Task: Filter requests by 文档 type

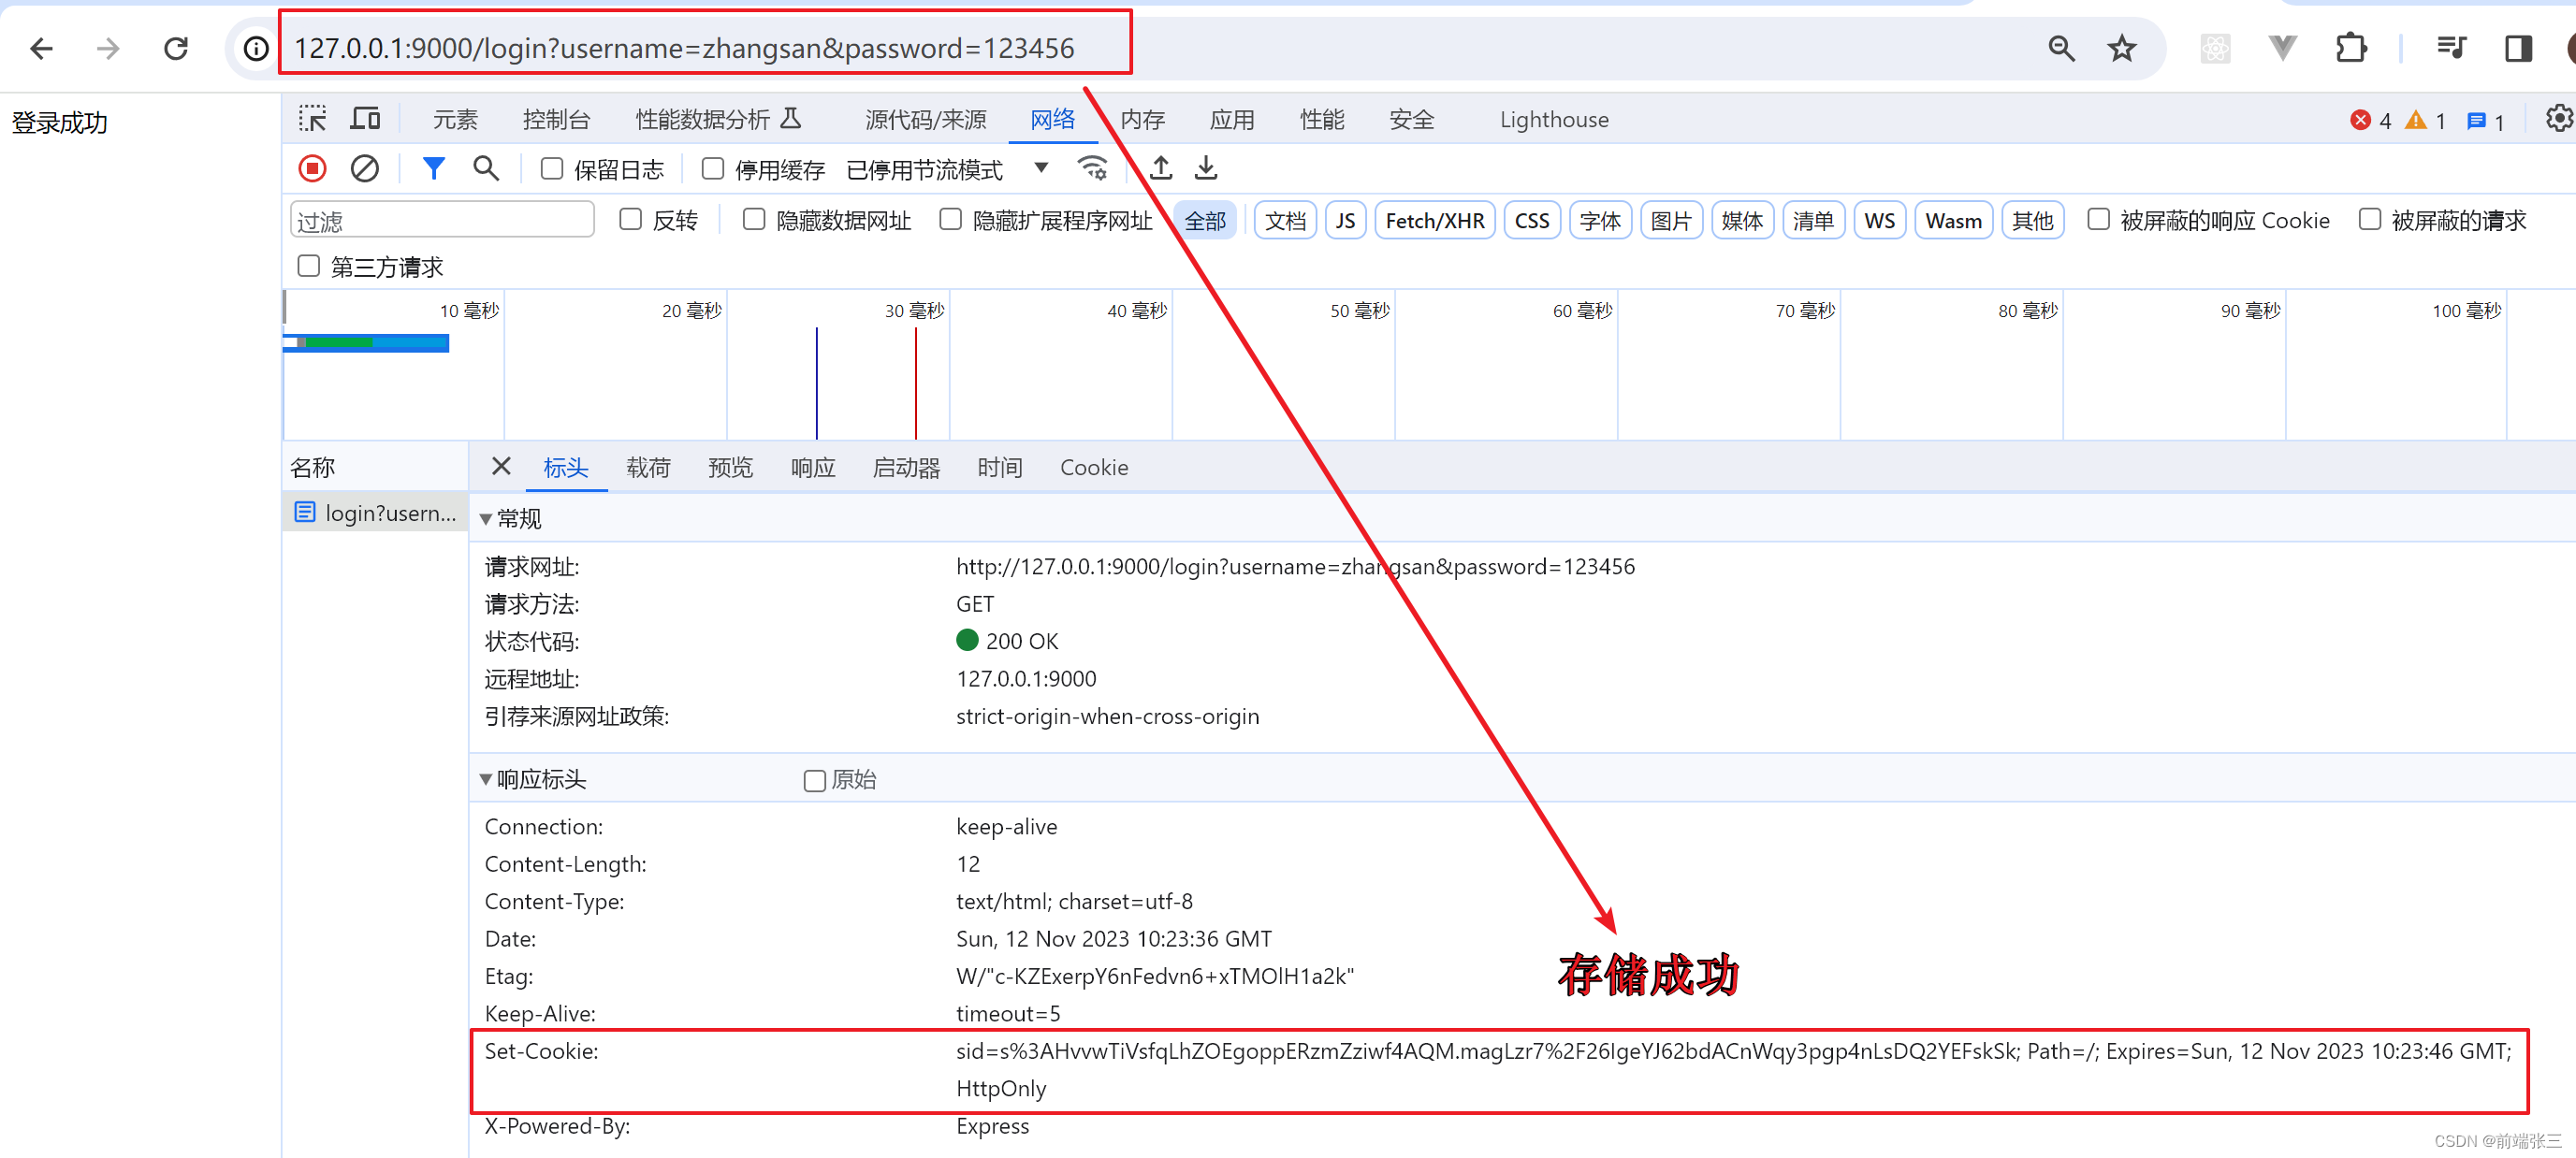Action: (x=1285, y=220)
